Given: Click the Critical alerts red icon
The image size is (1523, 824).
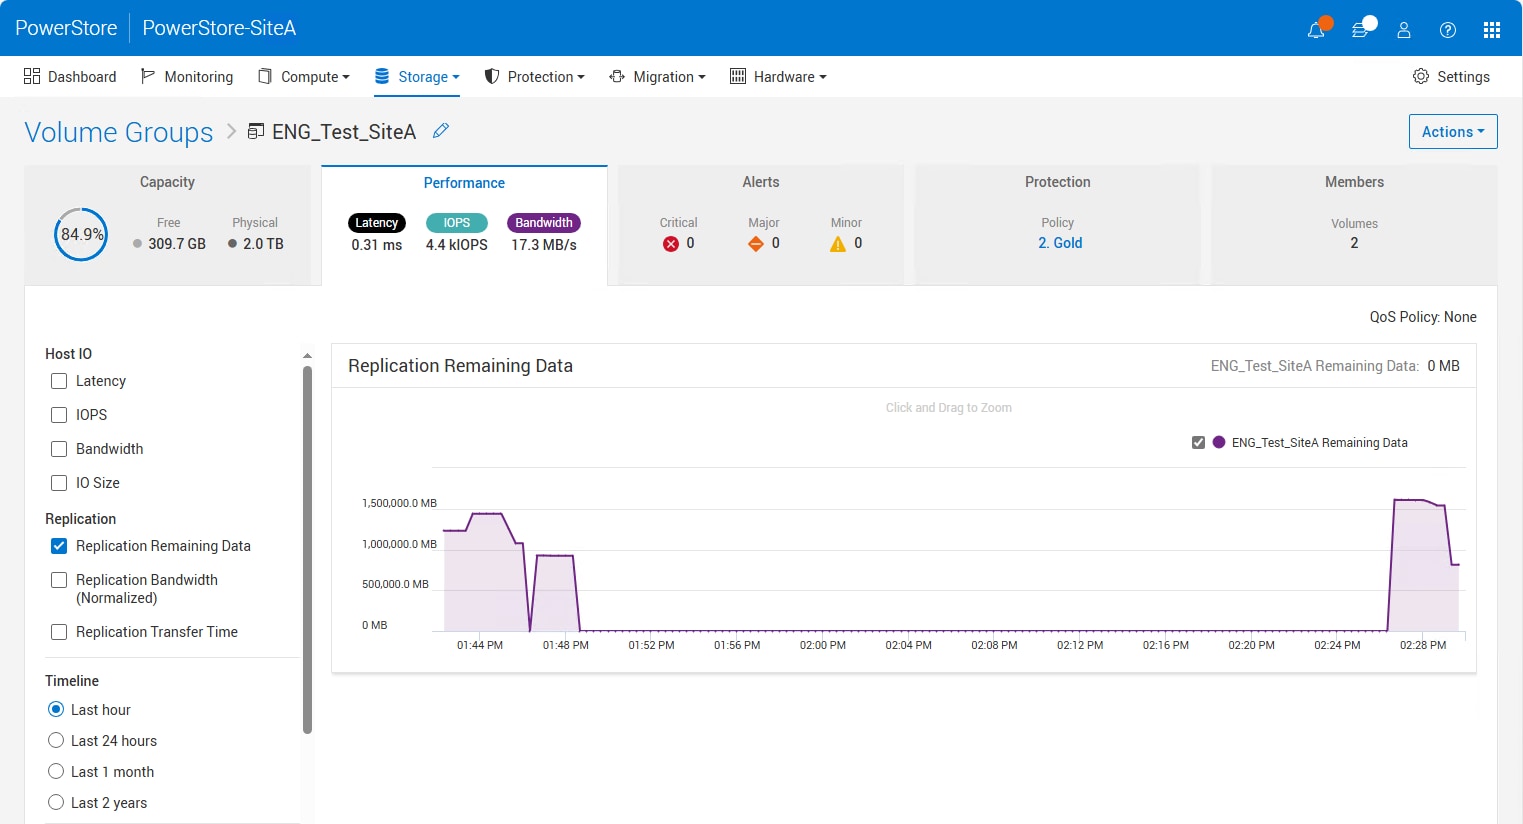Looking at the screenshot, I should (671, 244).
